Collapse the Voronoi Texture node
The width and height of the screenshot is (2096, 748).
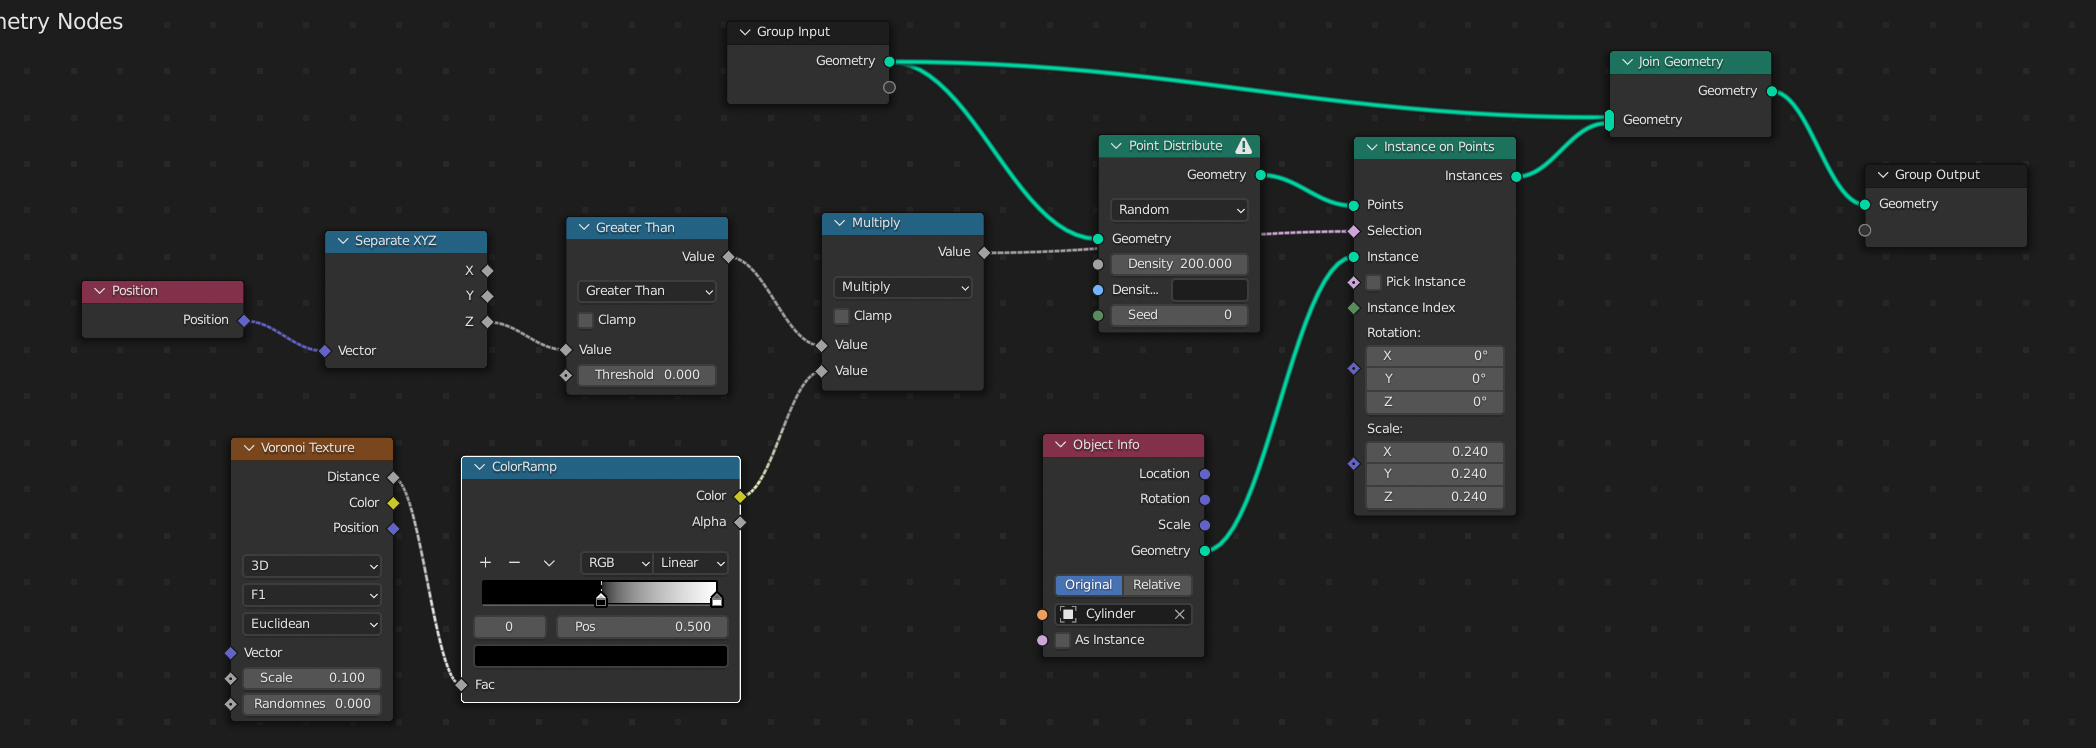pos(249,448)
